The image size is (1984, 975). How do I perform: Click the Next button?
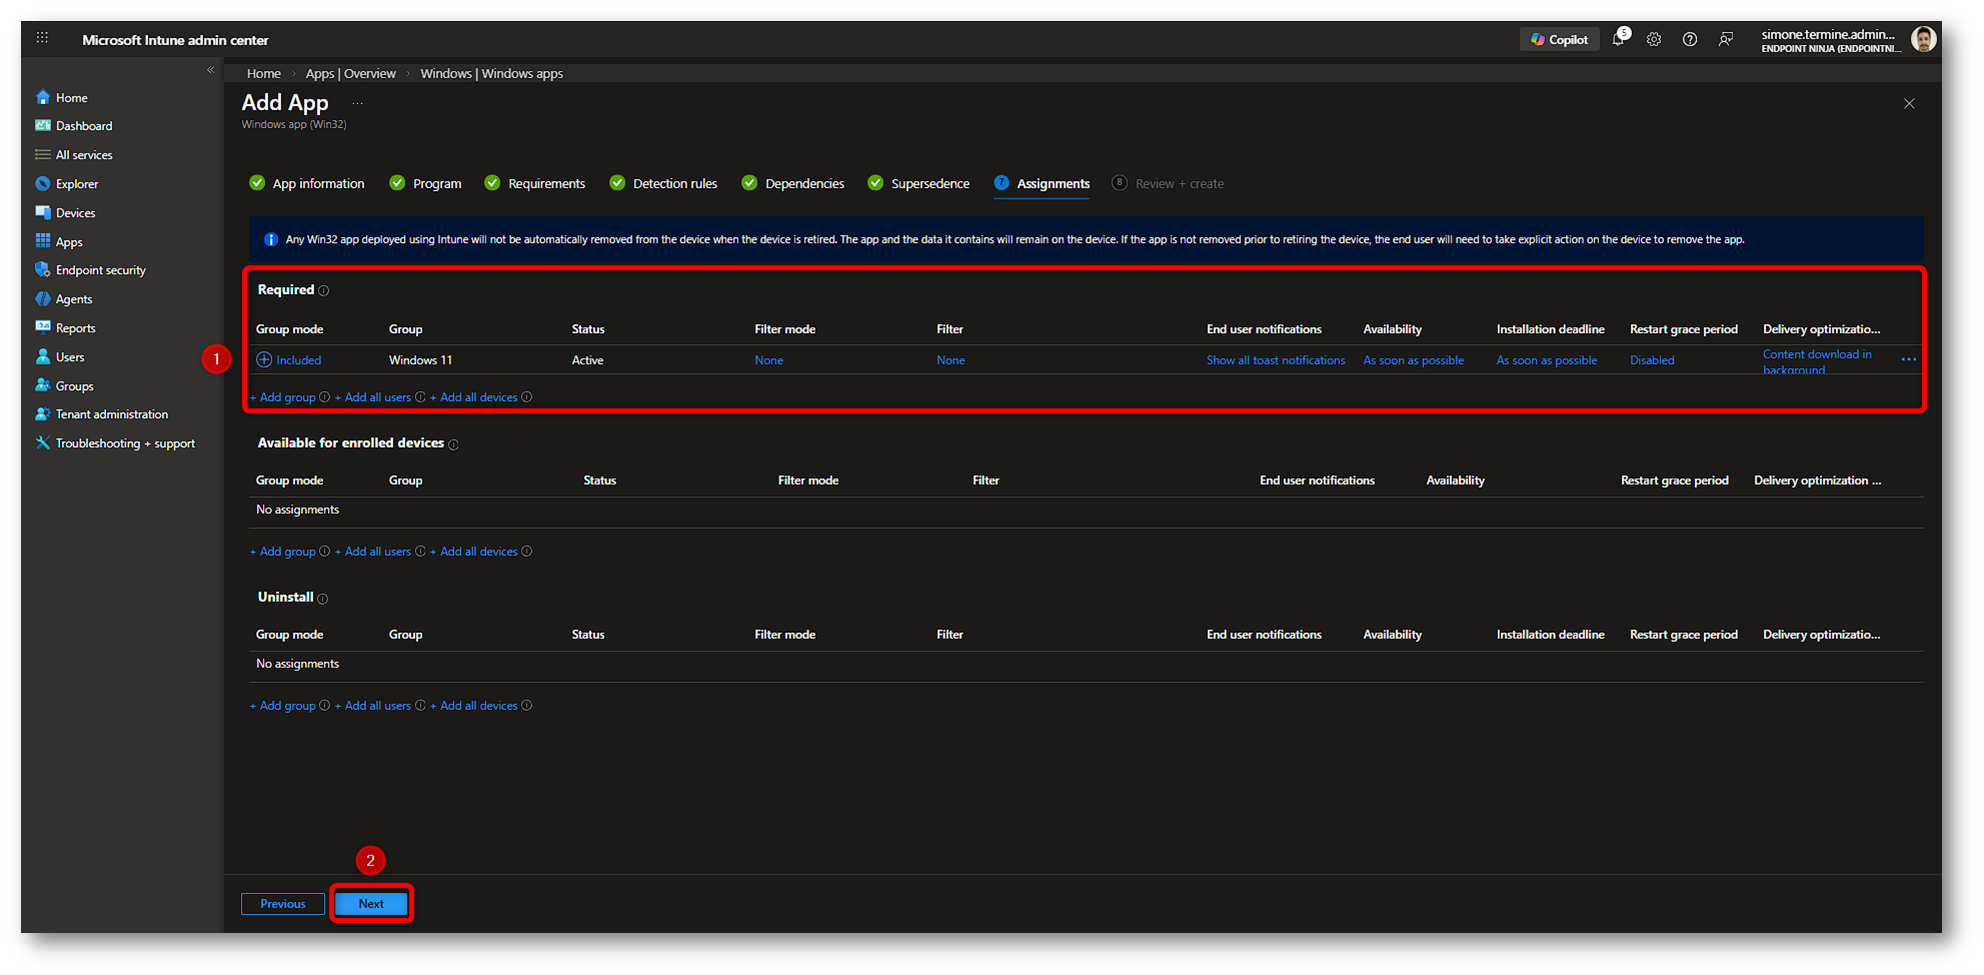click(x=371, y=904)
